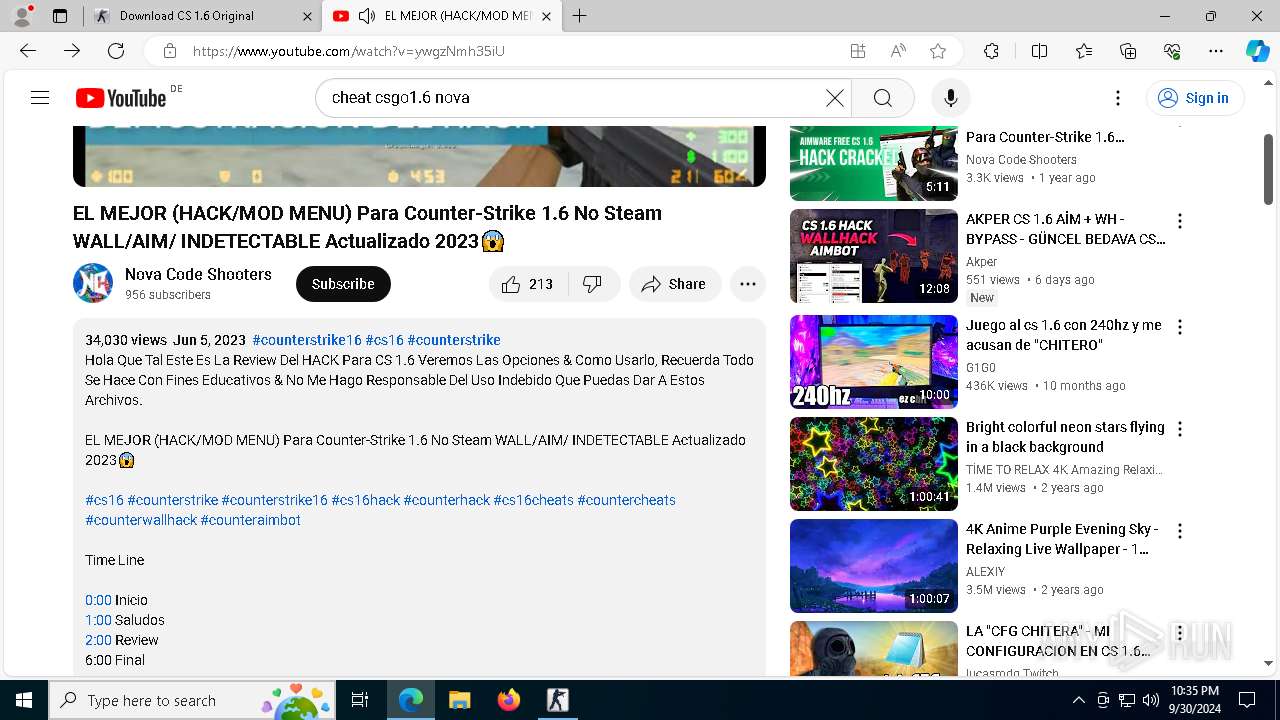Open Edge Settings and more menu
The width and height of the screenshot is (1280, 720).
pos(1216,51)
